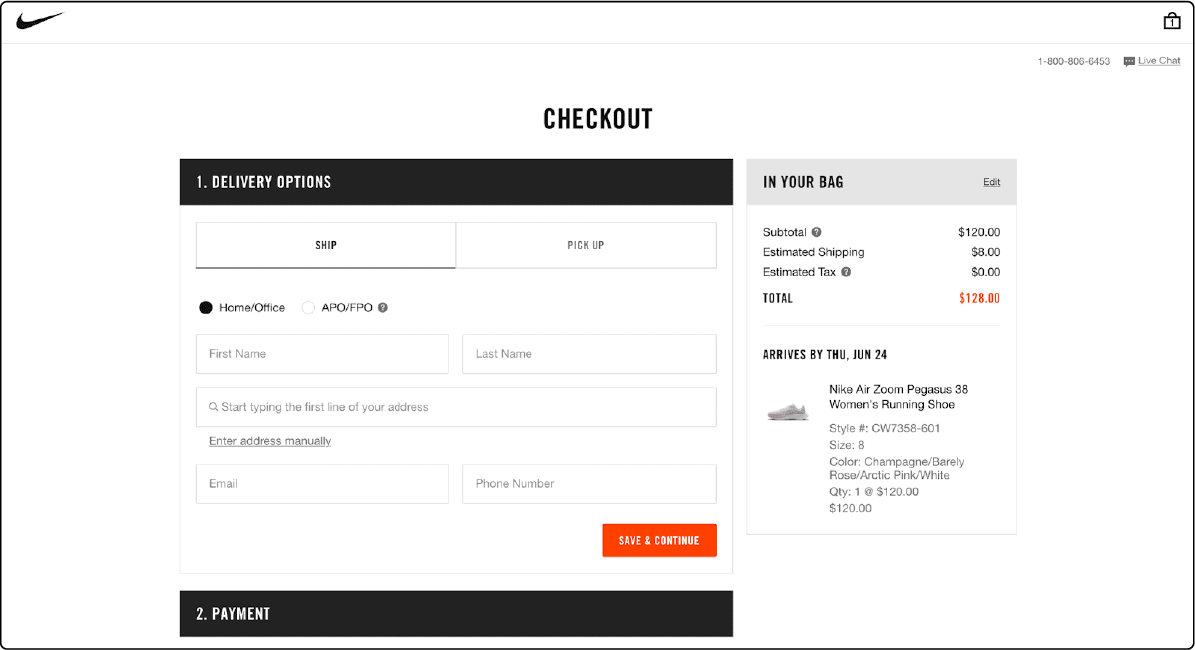Focus the address search field

[x=457, y=407]
